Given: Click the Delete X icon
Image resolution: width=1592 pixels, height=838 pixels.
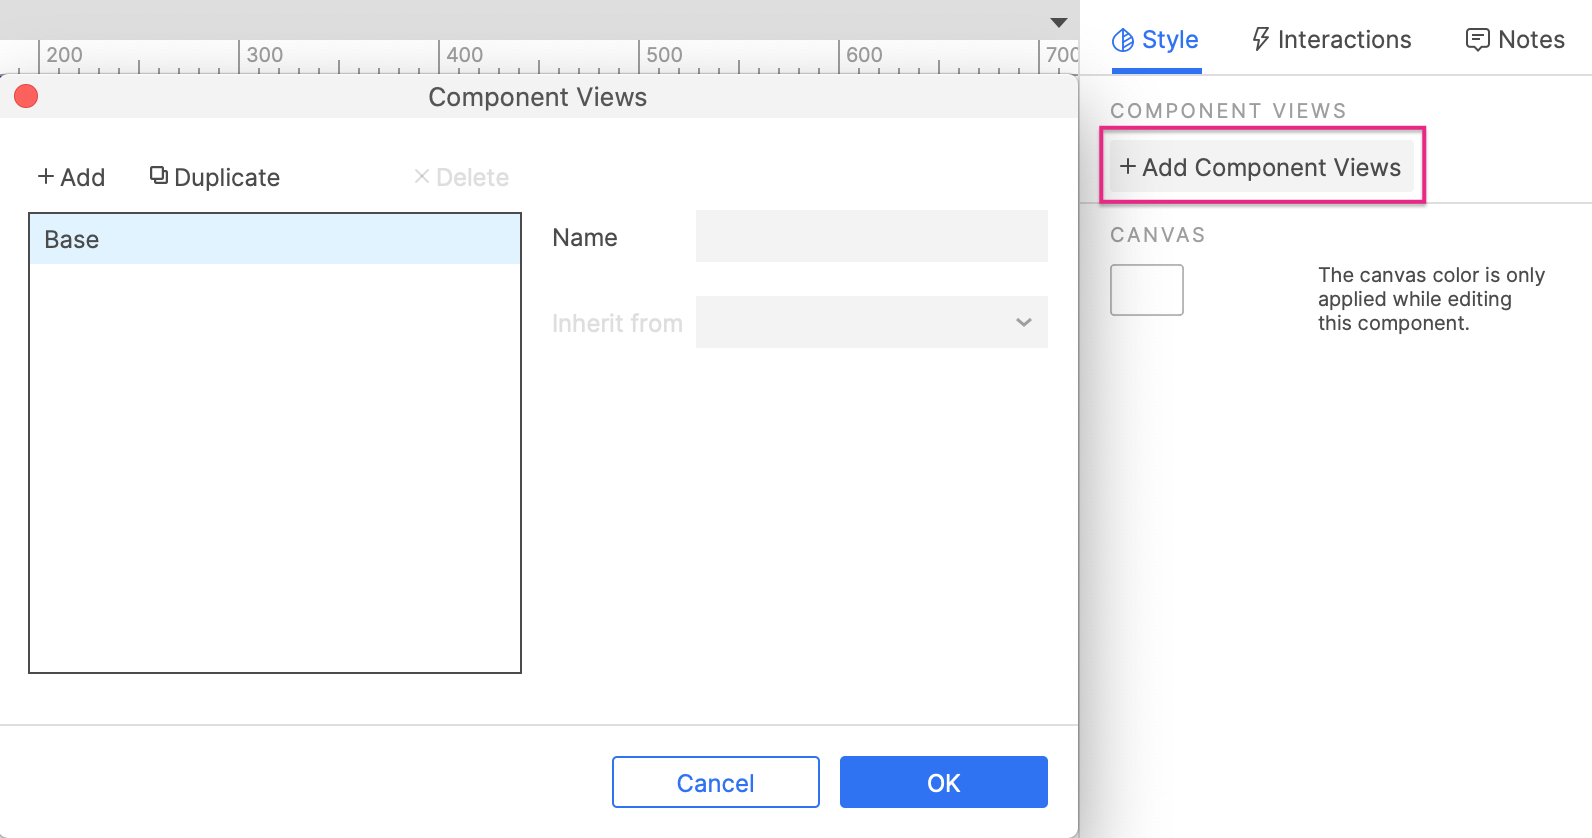Looking at the screenshot, I should tap(422, 177).
